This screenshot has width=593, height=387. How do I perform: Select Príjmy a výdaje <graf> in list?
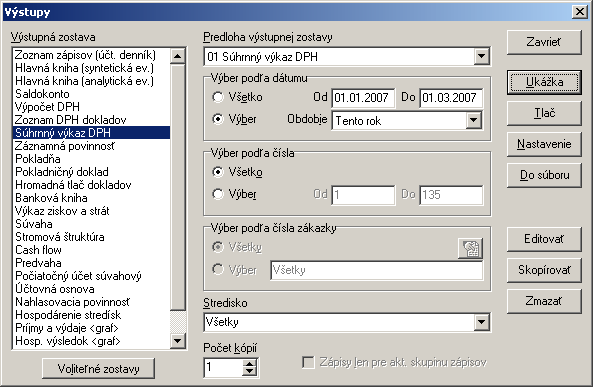click(x=92, y=328)
